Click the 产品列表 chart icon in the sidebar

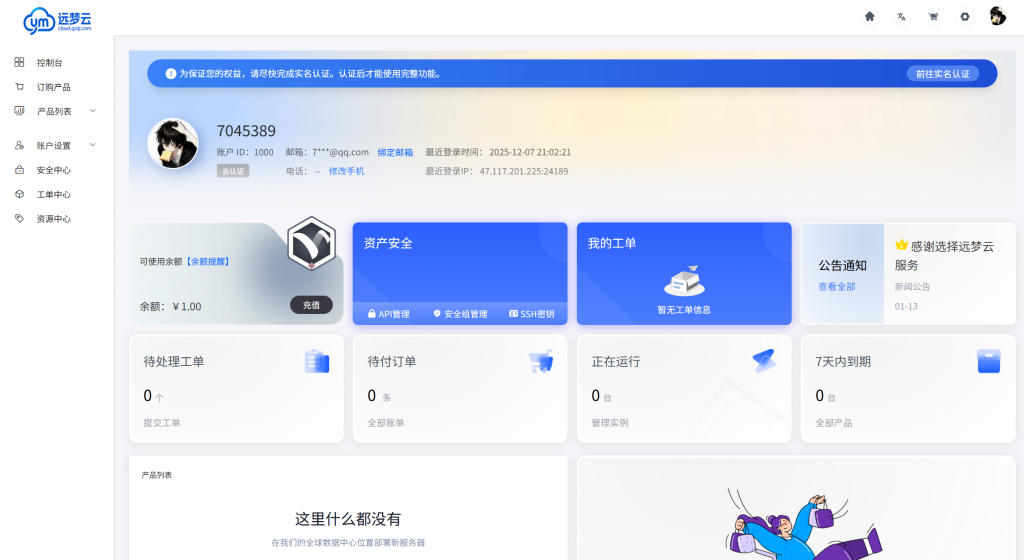click(x=20, y=111)
